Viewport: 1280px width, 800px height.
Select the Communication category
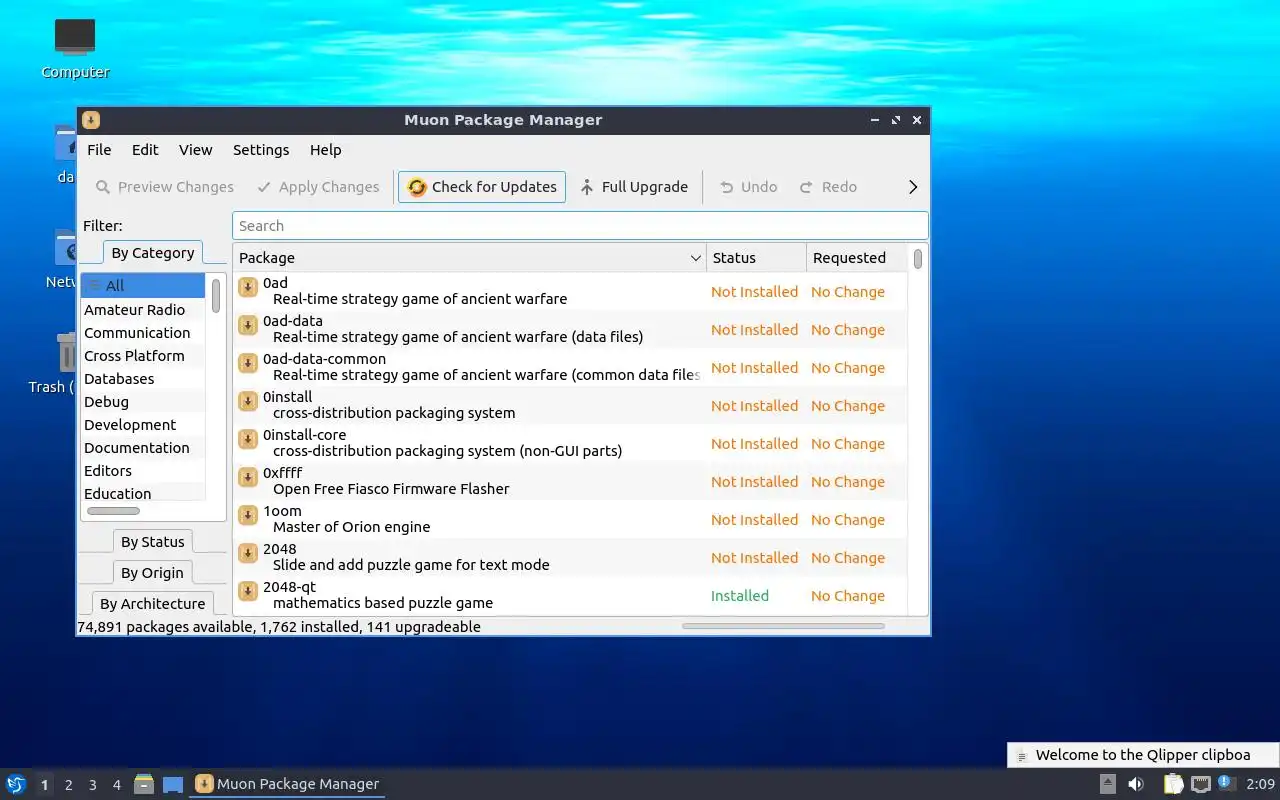pyautogui.click(x=143, y=333)
